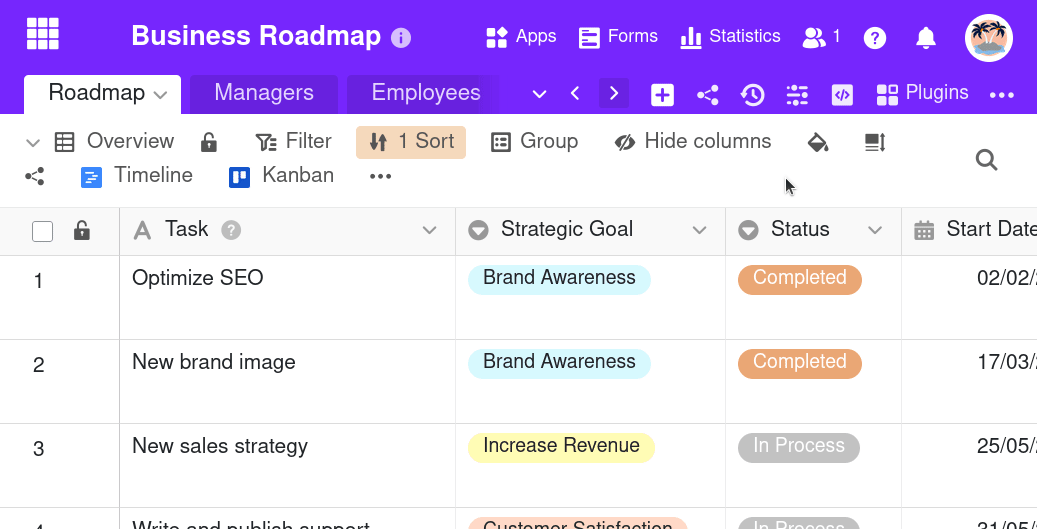Toggle the view lock icon beside Overview
1037x529 pixels.
(x=208, y=142)
